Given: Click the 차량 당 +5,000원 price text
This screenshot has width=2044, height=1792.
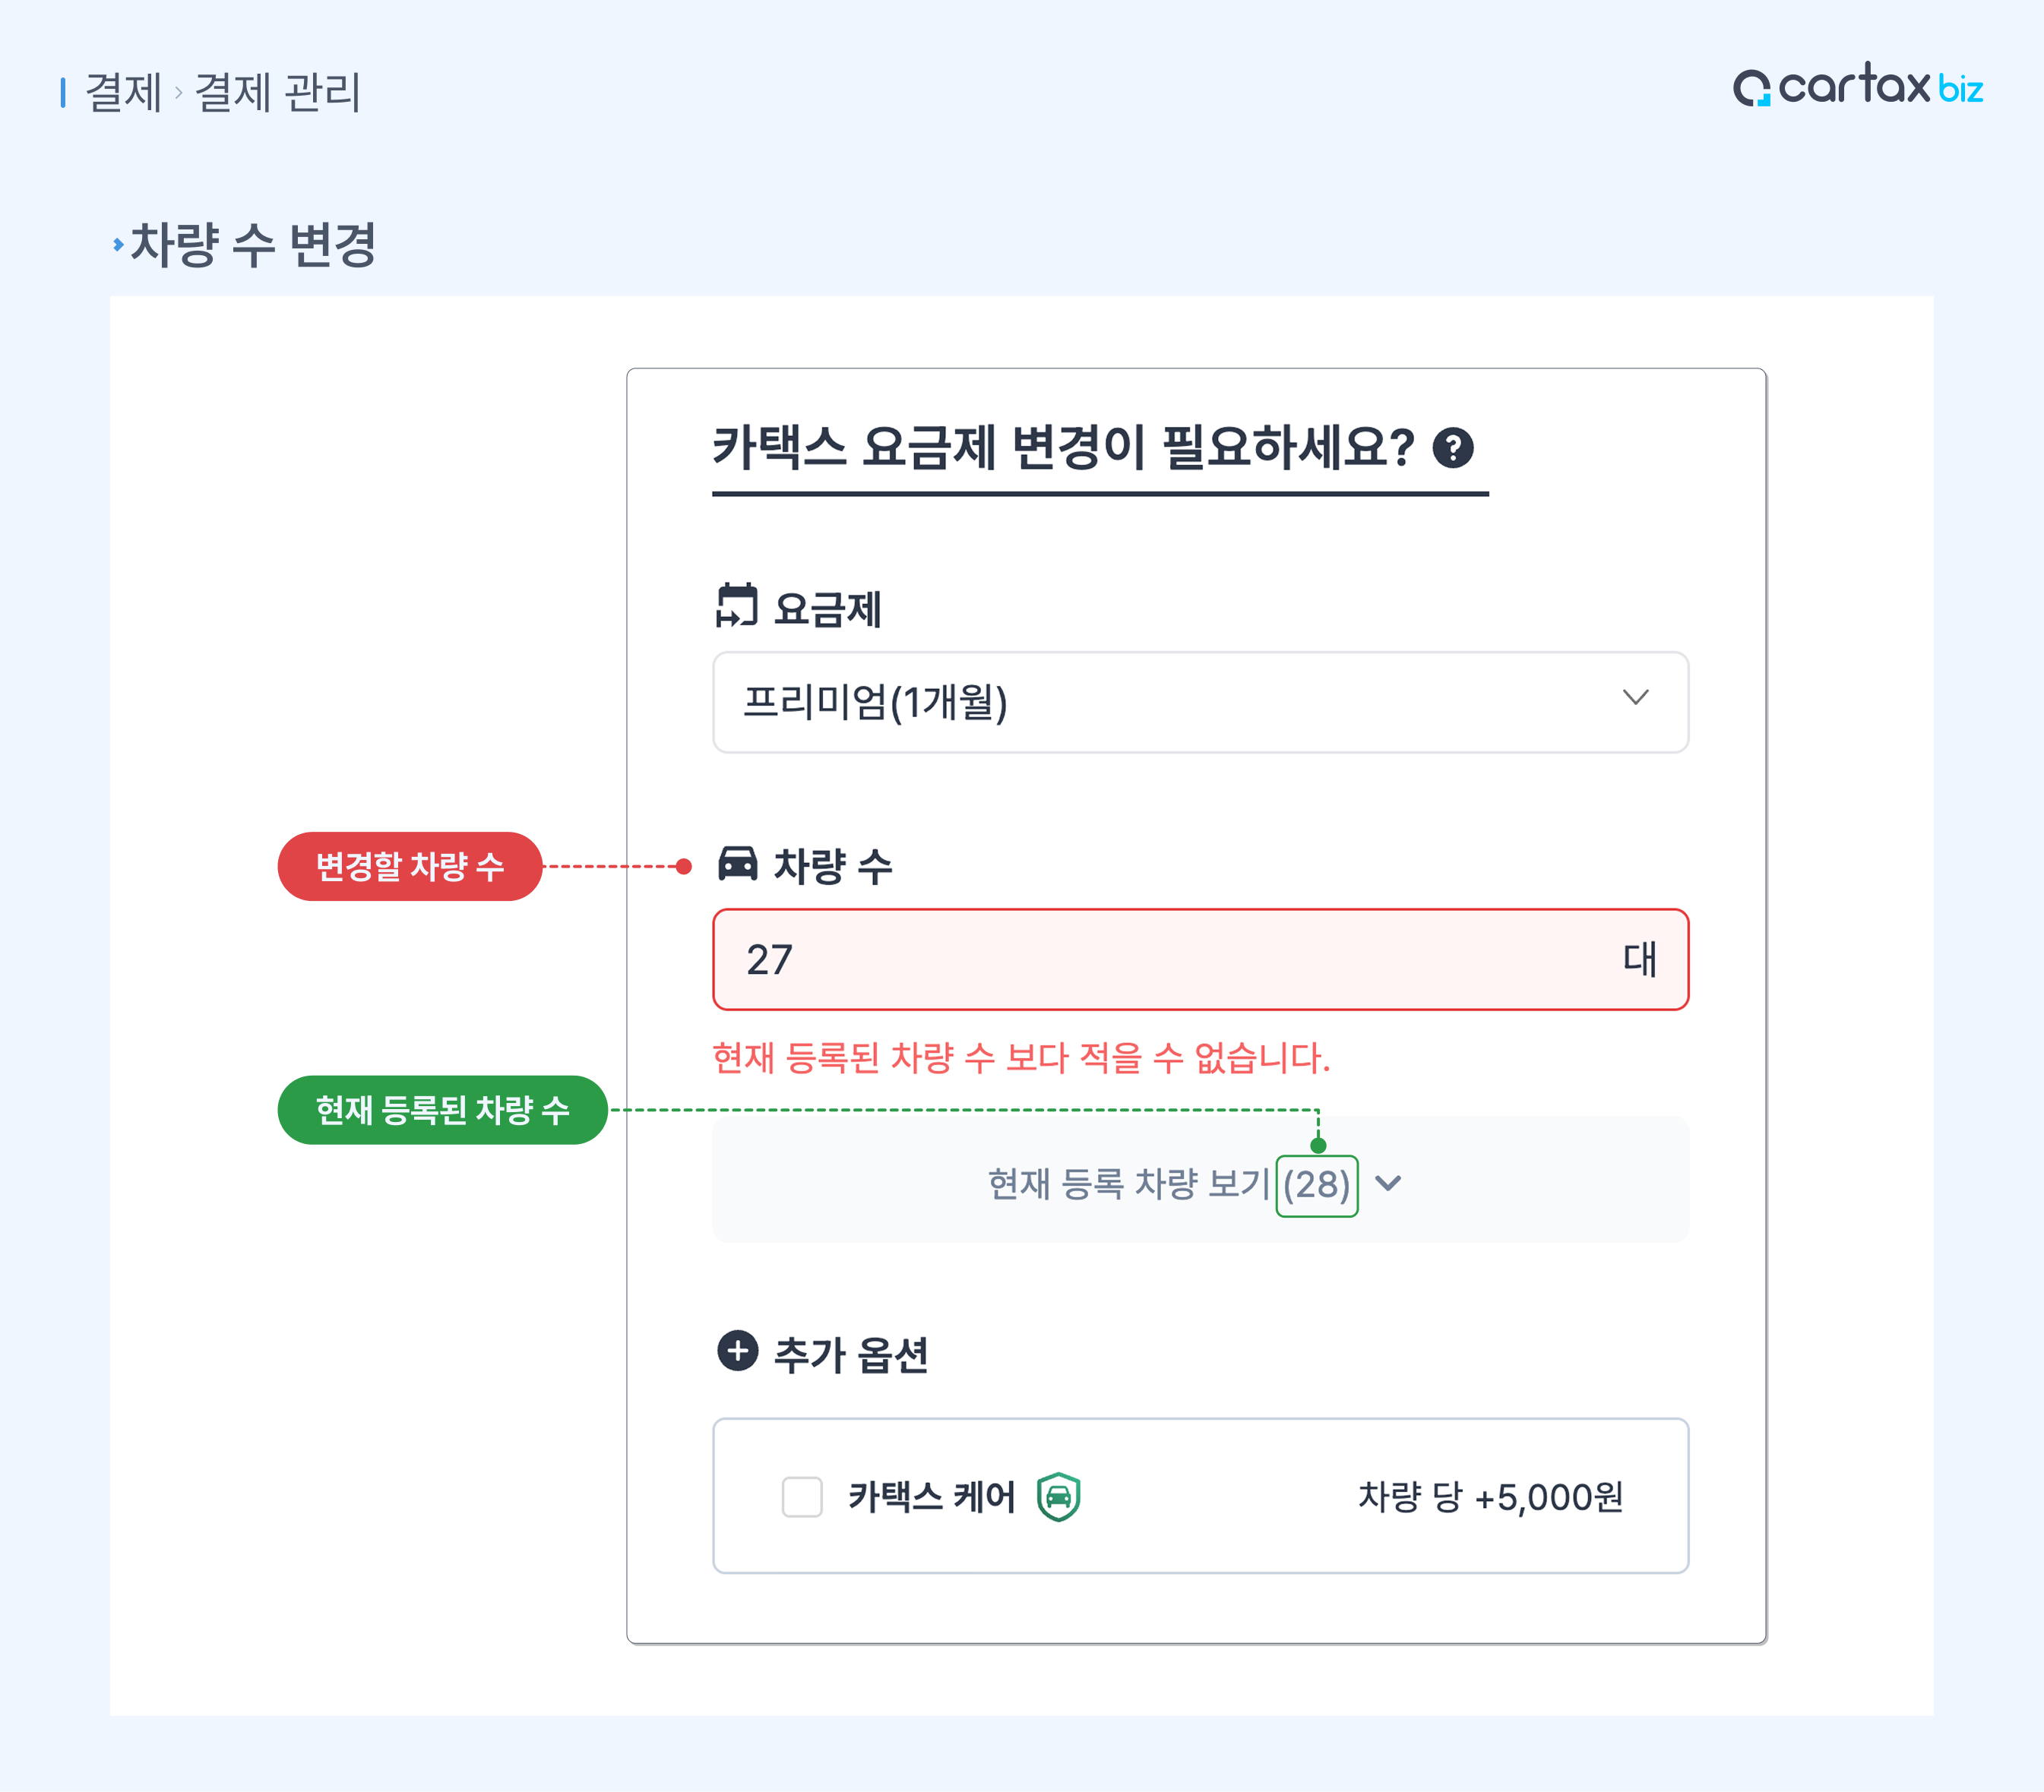Looking at the screenshot, I should click(x=1490, y=1497).
